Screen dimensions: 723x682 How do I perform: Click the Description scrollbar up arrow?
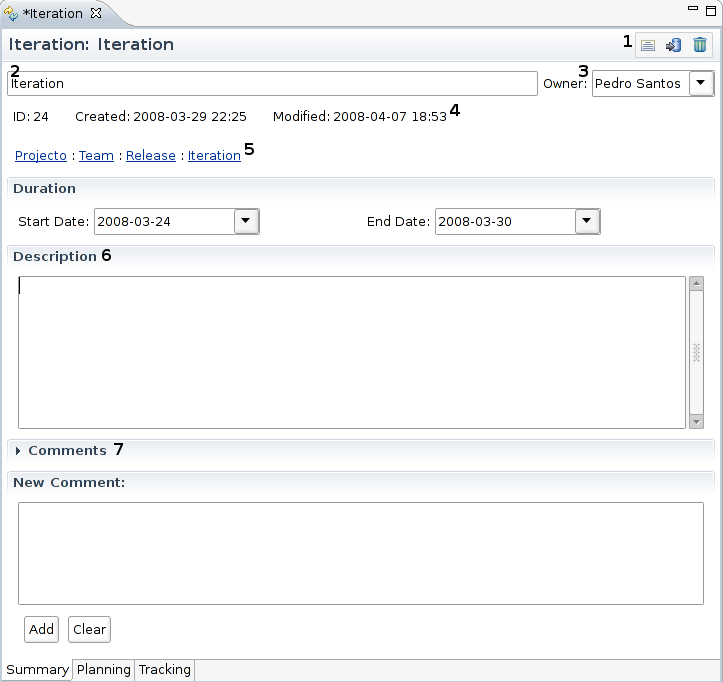point(696,284)
